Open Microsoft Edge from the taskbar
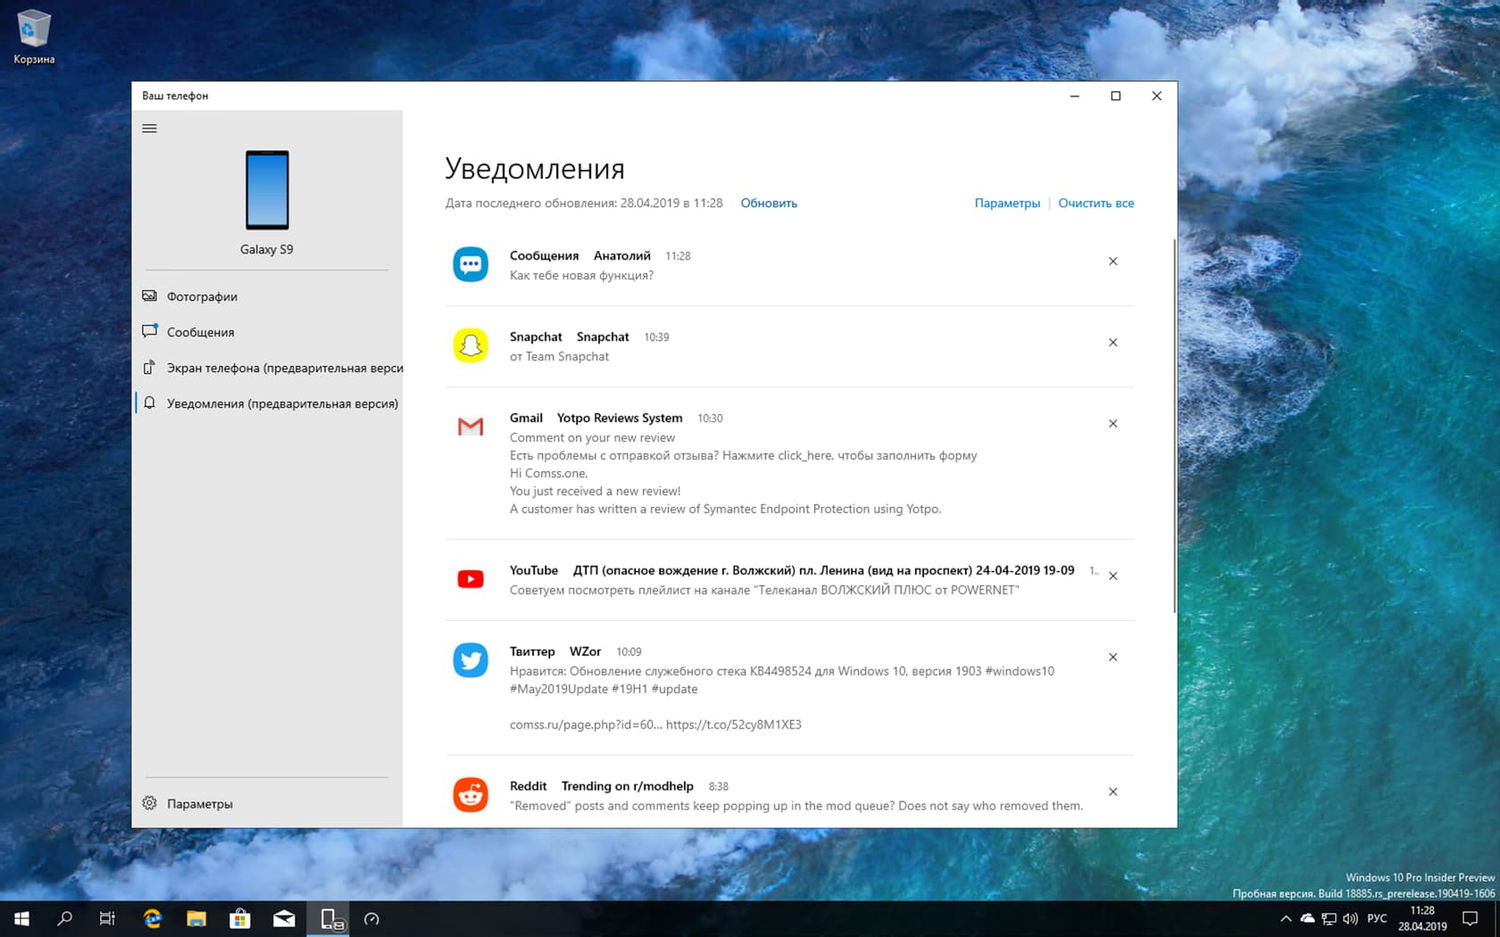This screenshot has width=1500, height=937. [152, 918]
